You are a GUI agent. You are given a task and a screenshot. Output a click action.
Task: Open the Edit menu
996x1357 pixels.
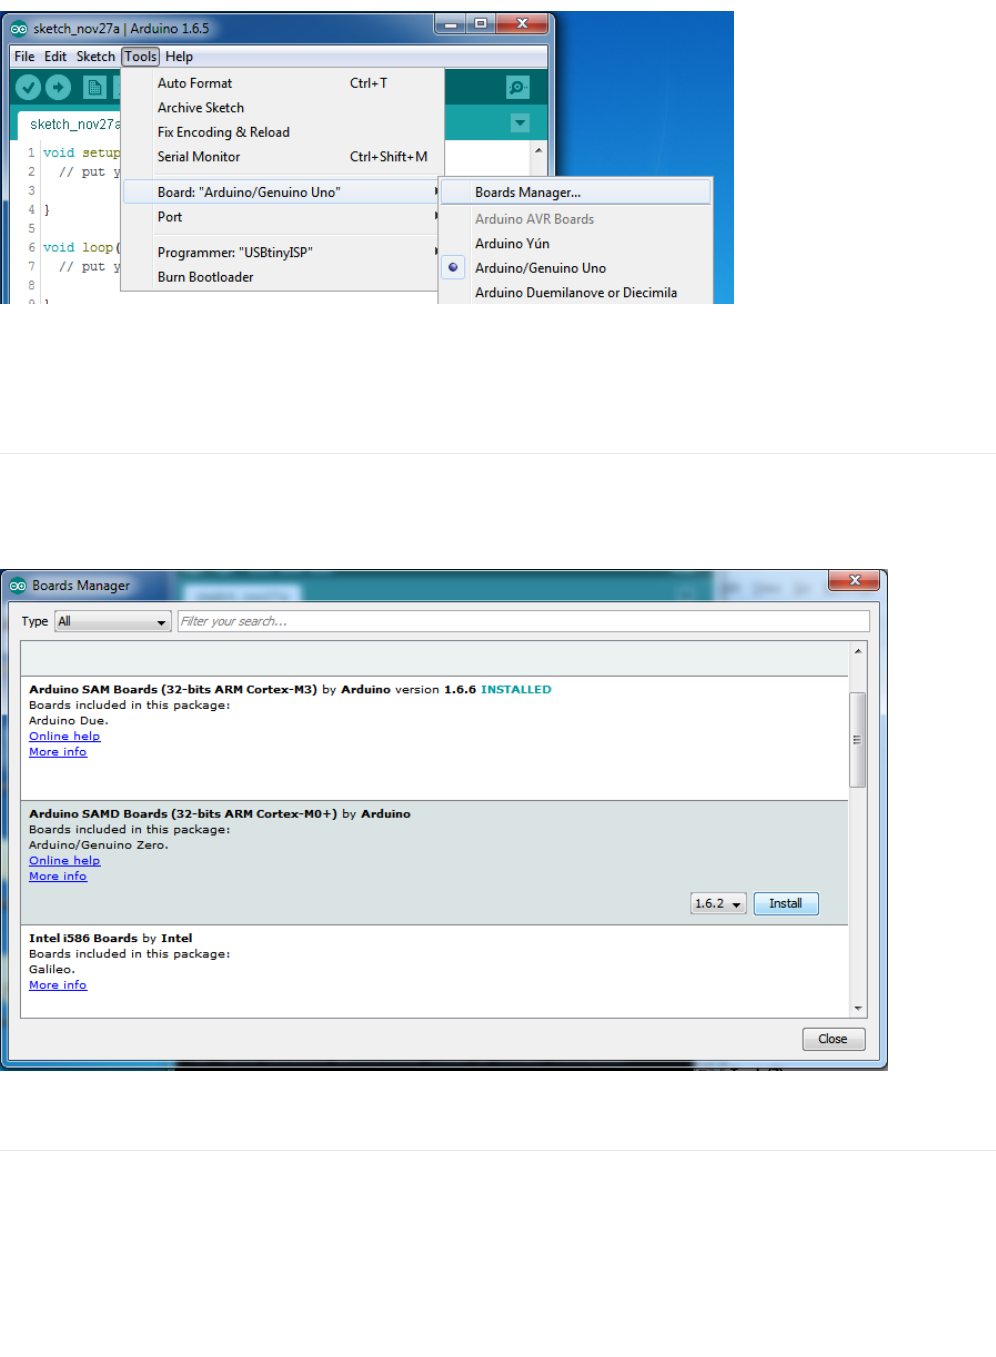(x=55, y=57)
